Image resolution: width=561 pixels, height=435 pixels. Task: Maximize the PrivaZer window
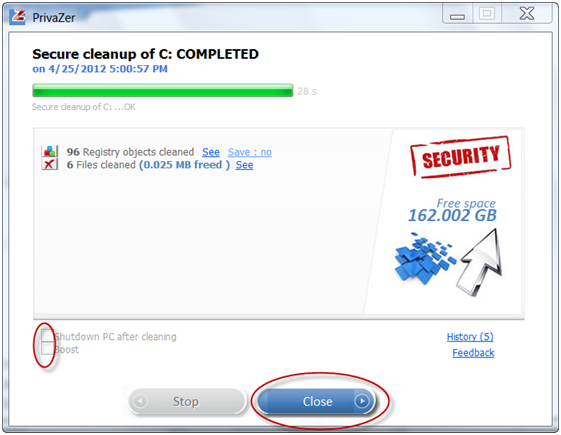click(x=487, y=14)
